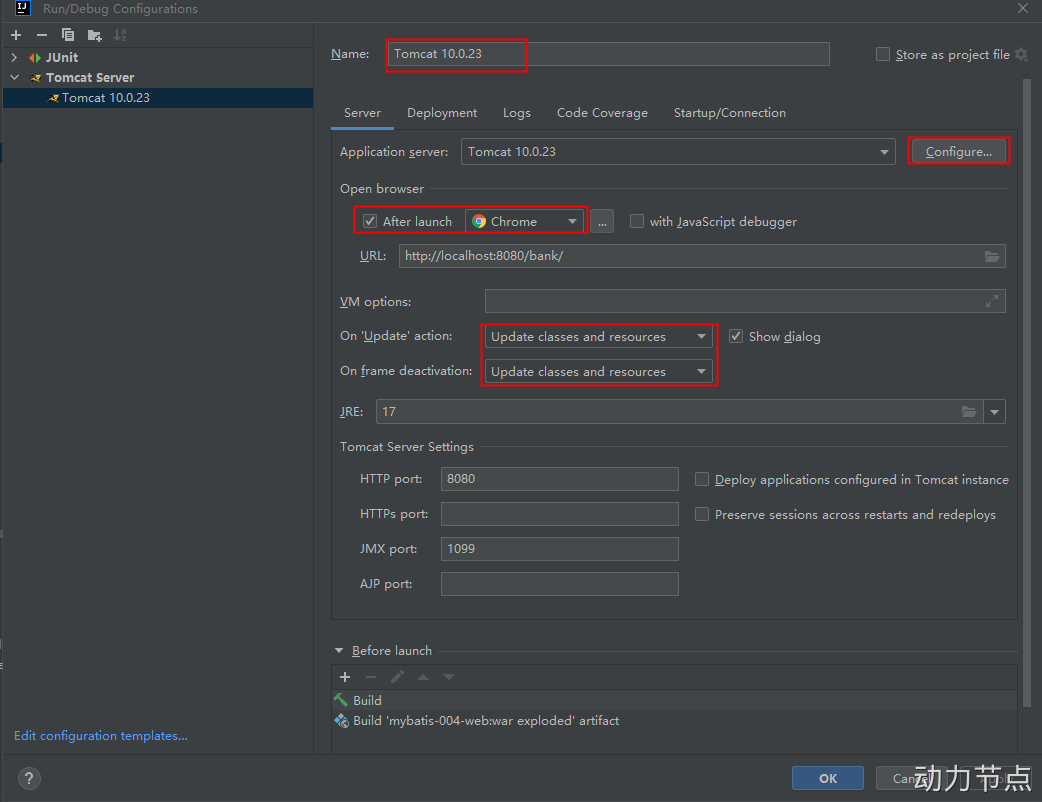Click the Save to folder icon in toolbar

(94, 35)
